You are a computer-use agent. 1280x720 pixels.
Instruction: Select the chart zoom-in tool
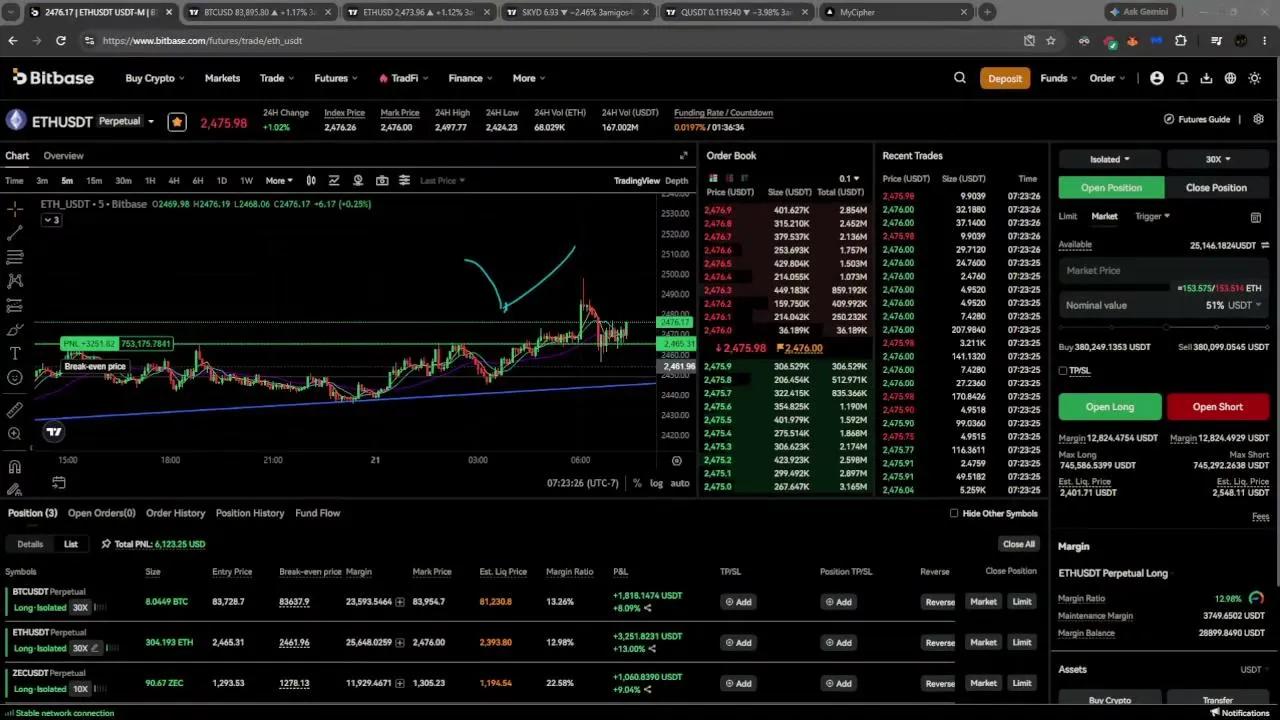[x=15, y=434]
